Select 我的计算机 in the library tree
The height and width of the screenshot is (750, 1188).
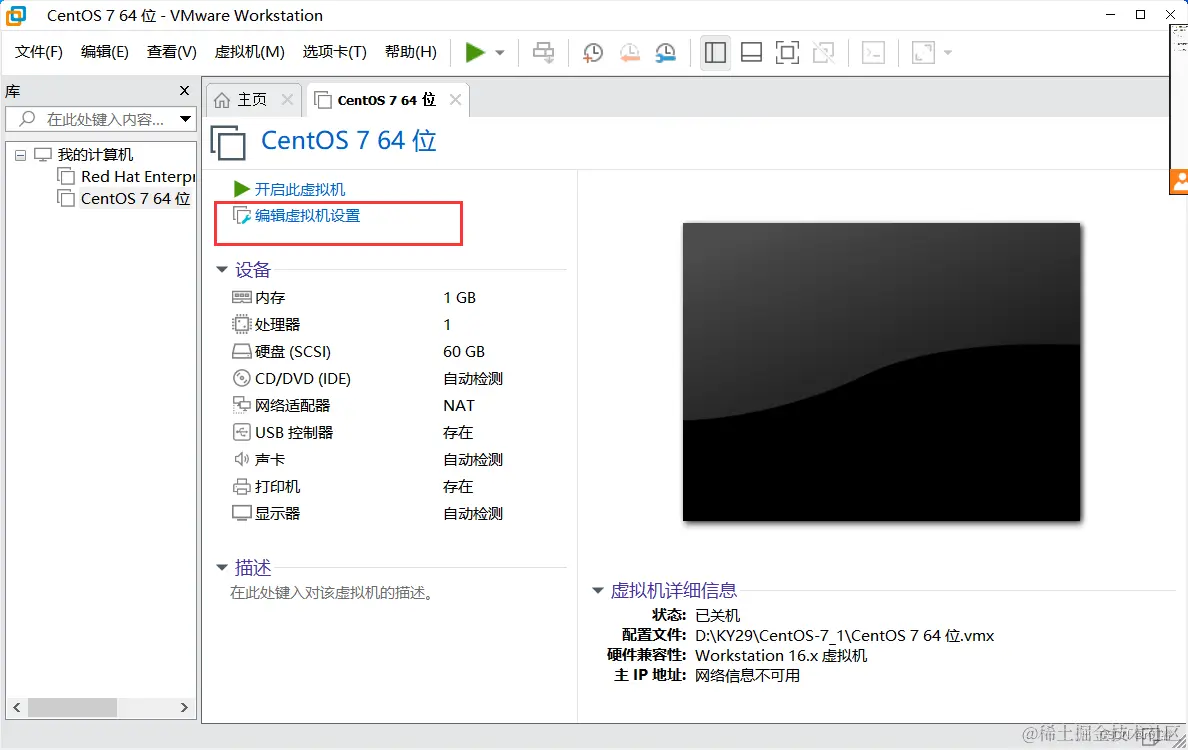(x=95, y=155)
